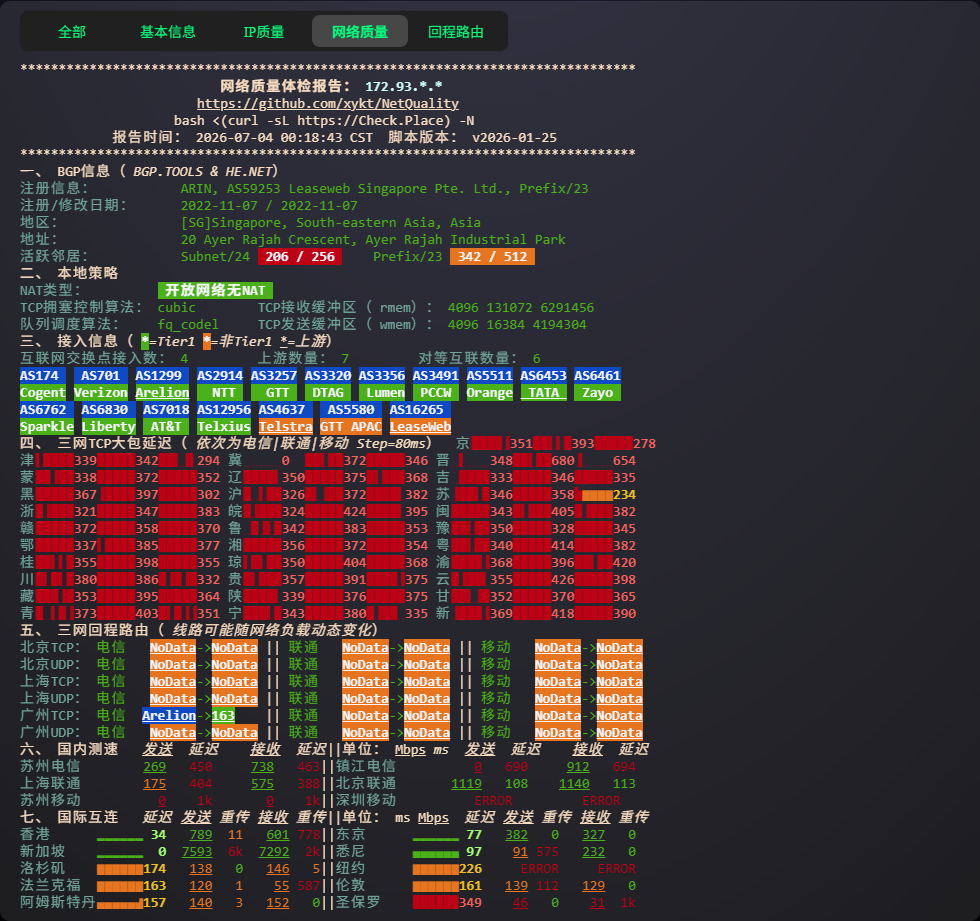Click 香港 send speed 789
The height and width of the screenshot is (921, 980).
[x=201, y=835]
